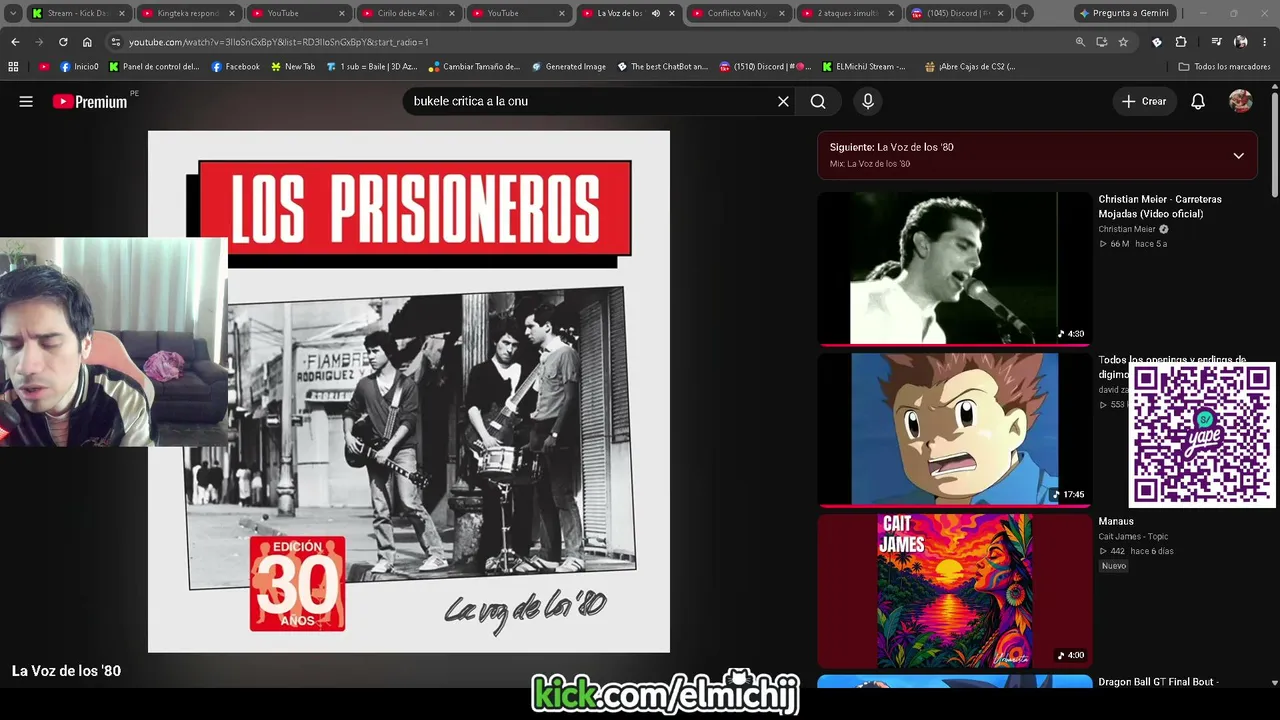1280x720 pixels.
Task: Open ¡Abre Cajas de CS2 bookmark
Action: [970, 67]
